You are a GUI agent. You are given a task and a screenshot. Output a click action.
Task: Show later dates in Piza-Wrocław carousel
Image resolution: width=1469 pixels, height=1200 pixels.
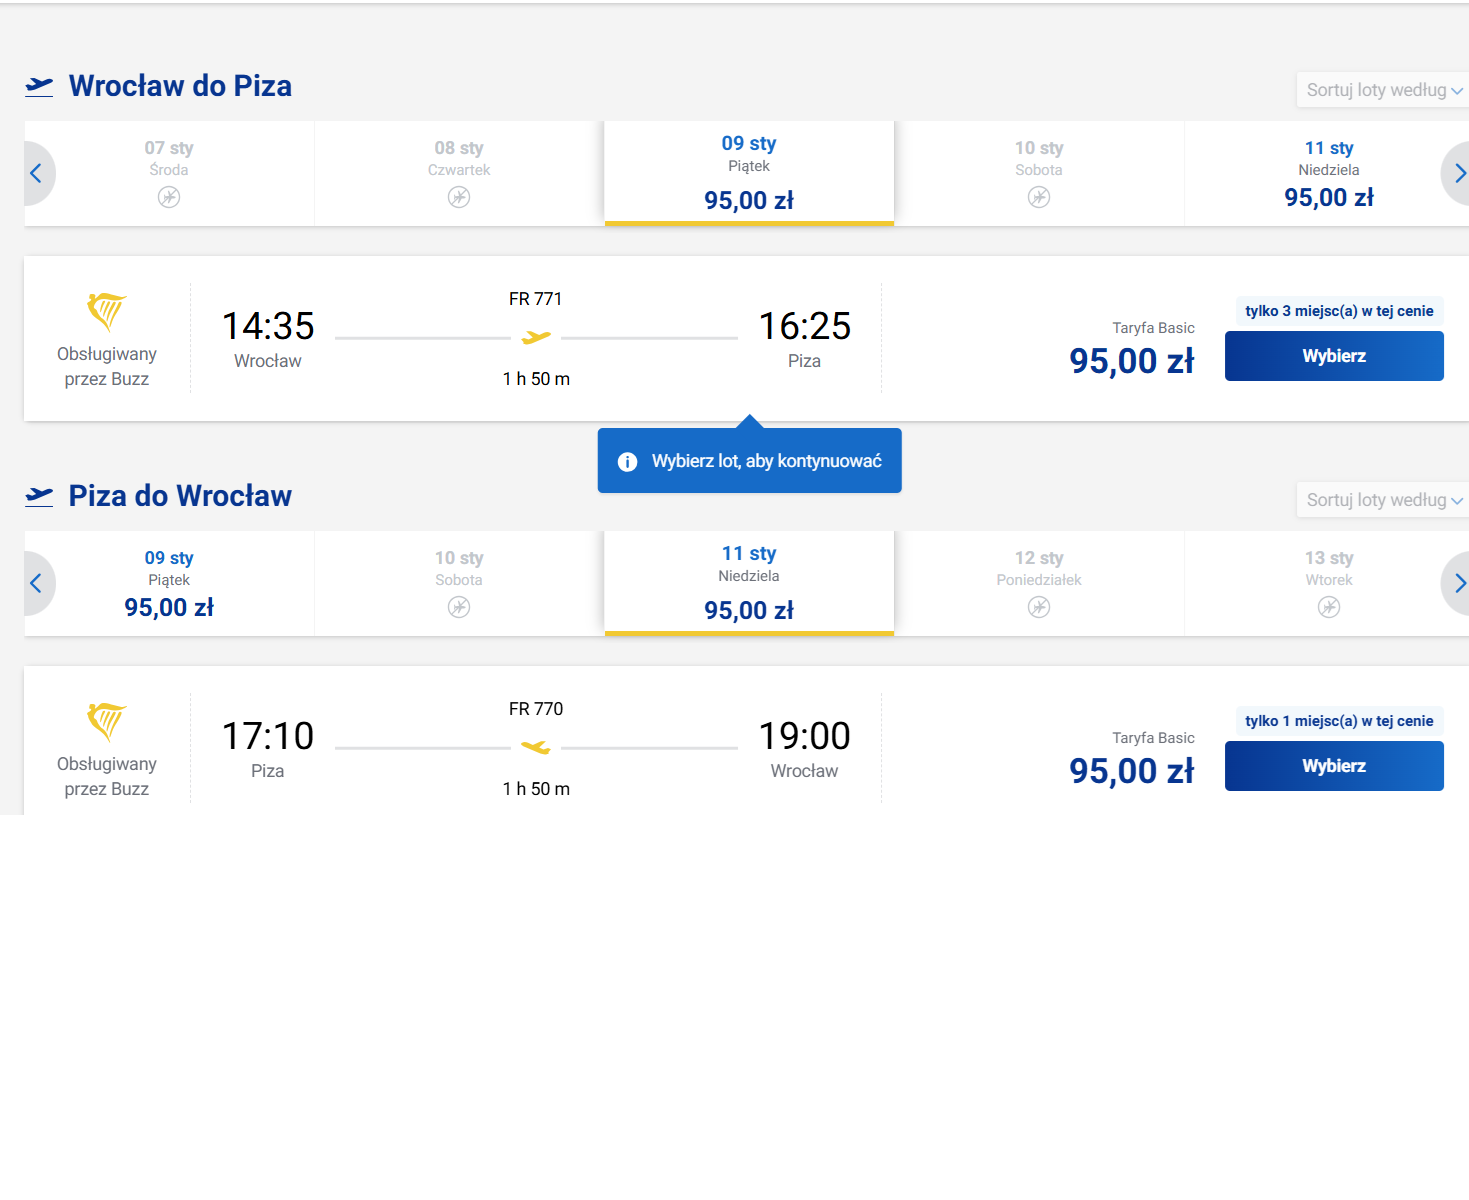[1457, 584]
